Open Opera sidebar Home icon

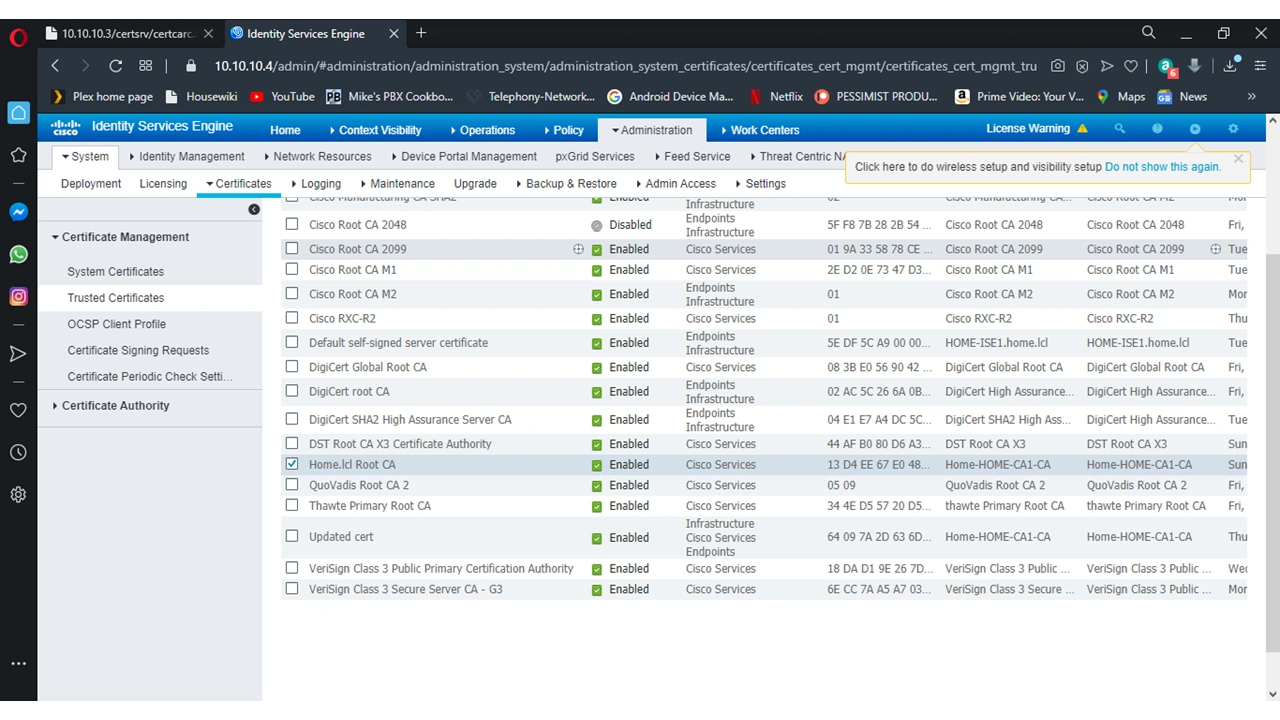coord(18,113)
